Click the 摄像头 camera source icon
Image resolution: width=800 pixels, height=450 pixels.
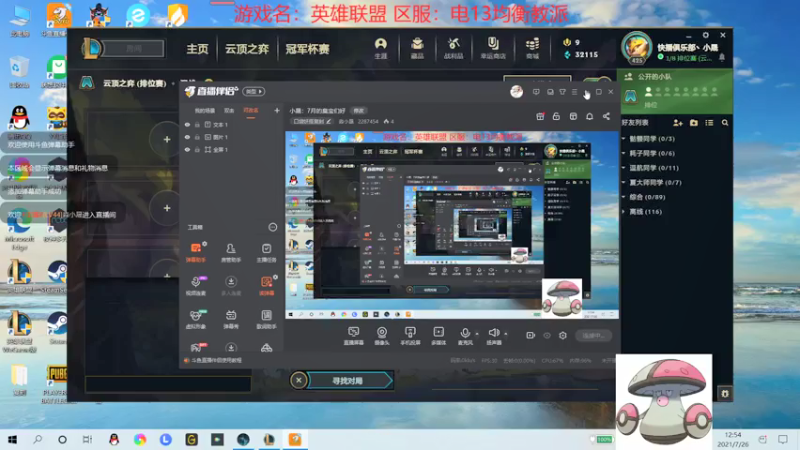[382, 336]
